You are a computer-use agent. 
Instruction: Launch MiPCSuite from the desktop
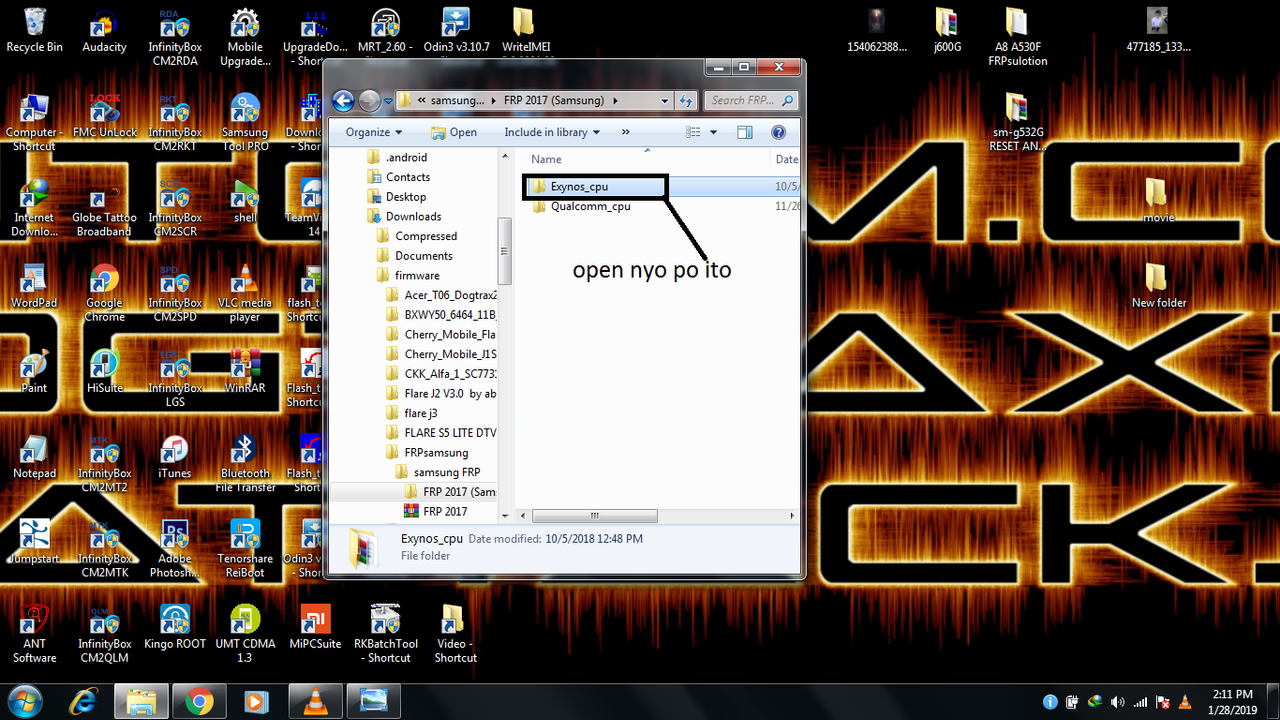[315, 627]
